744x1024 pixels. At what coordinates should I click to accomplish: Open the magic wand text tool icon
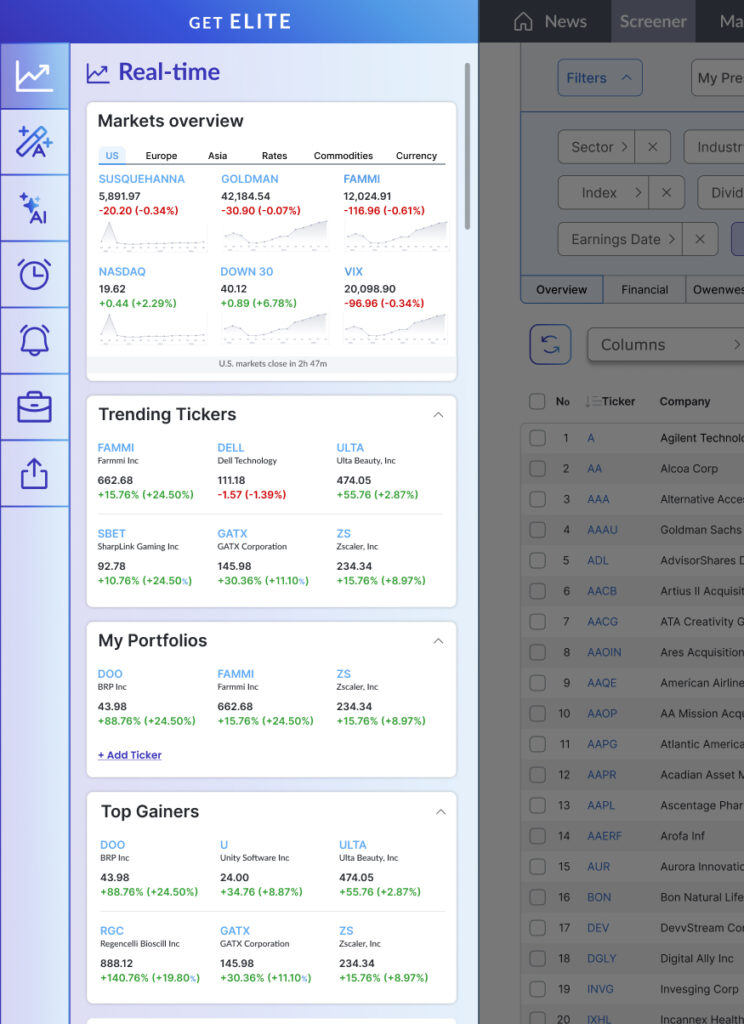pyautogui.click(x=34, y=142)
